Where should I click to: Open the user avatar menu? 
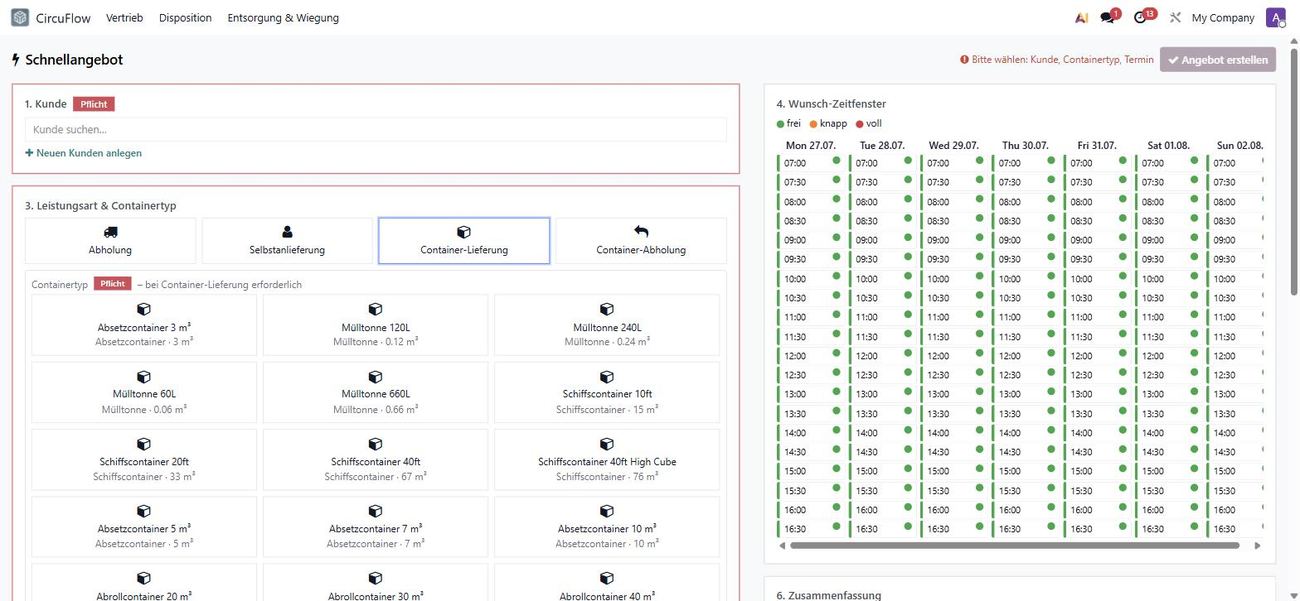(x=1275, y=18)
